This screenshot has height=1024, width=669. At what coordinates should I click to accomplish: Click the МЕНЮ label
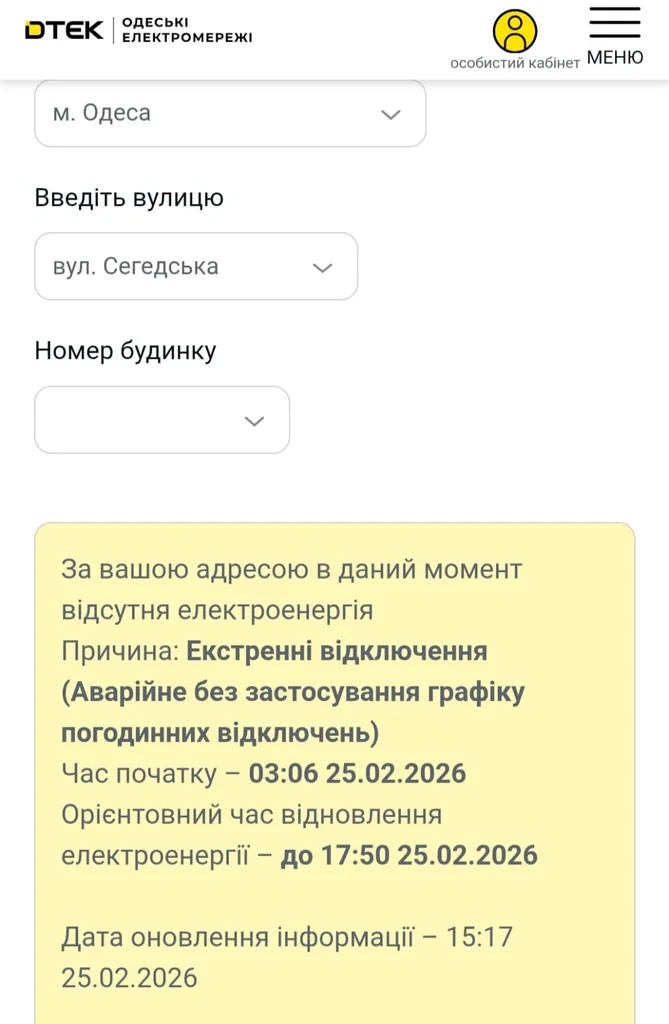coord(615,58)
